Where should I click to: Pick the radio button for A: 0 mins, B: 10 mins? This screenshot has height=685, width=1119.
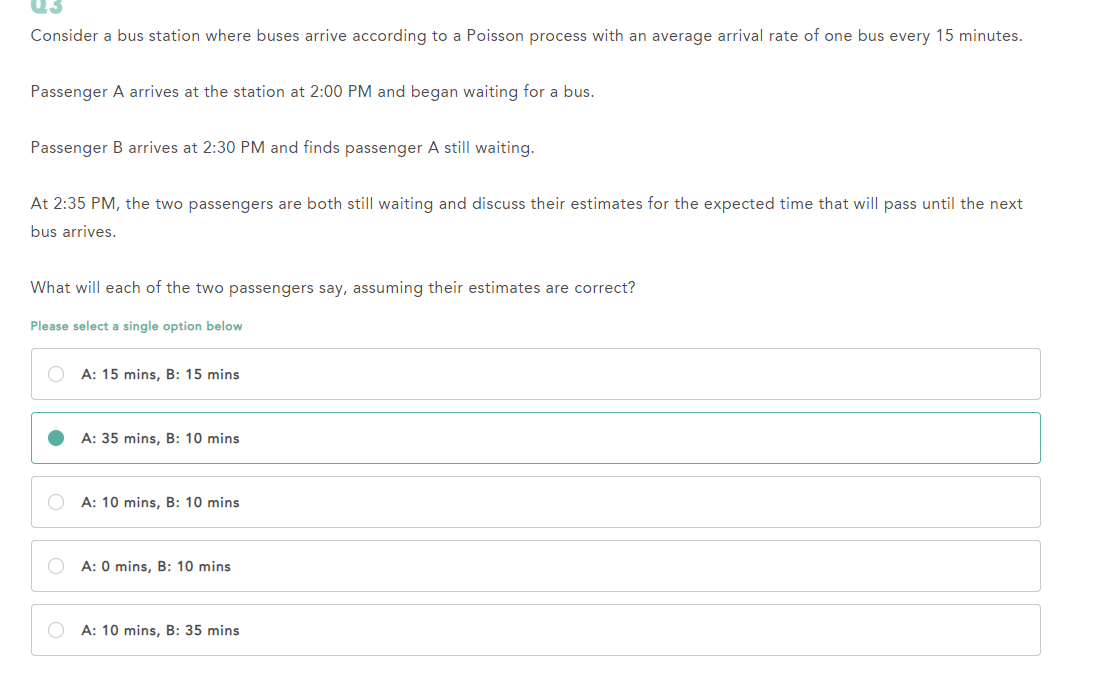[56, 566]
